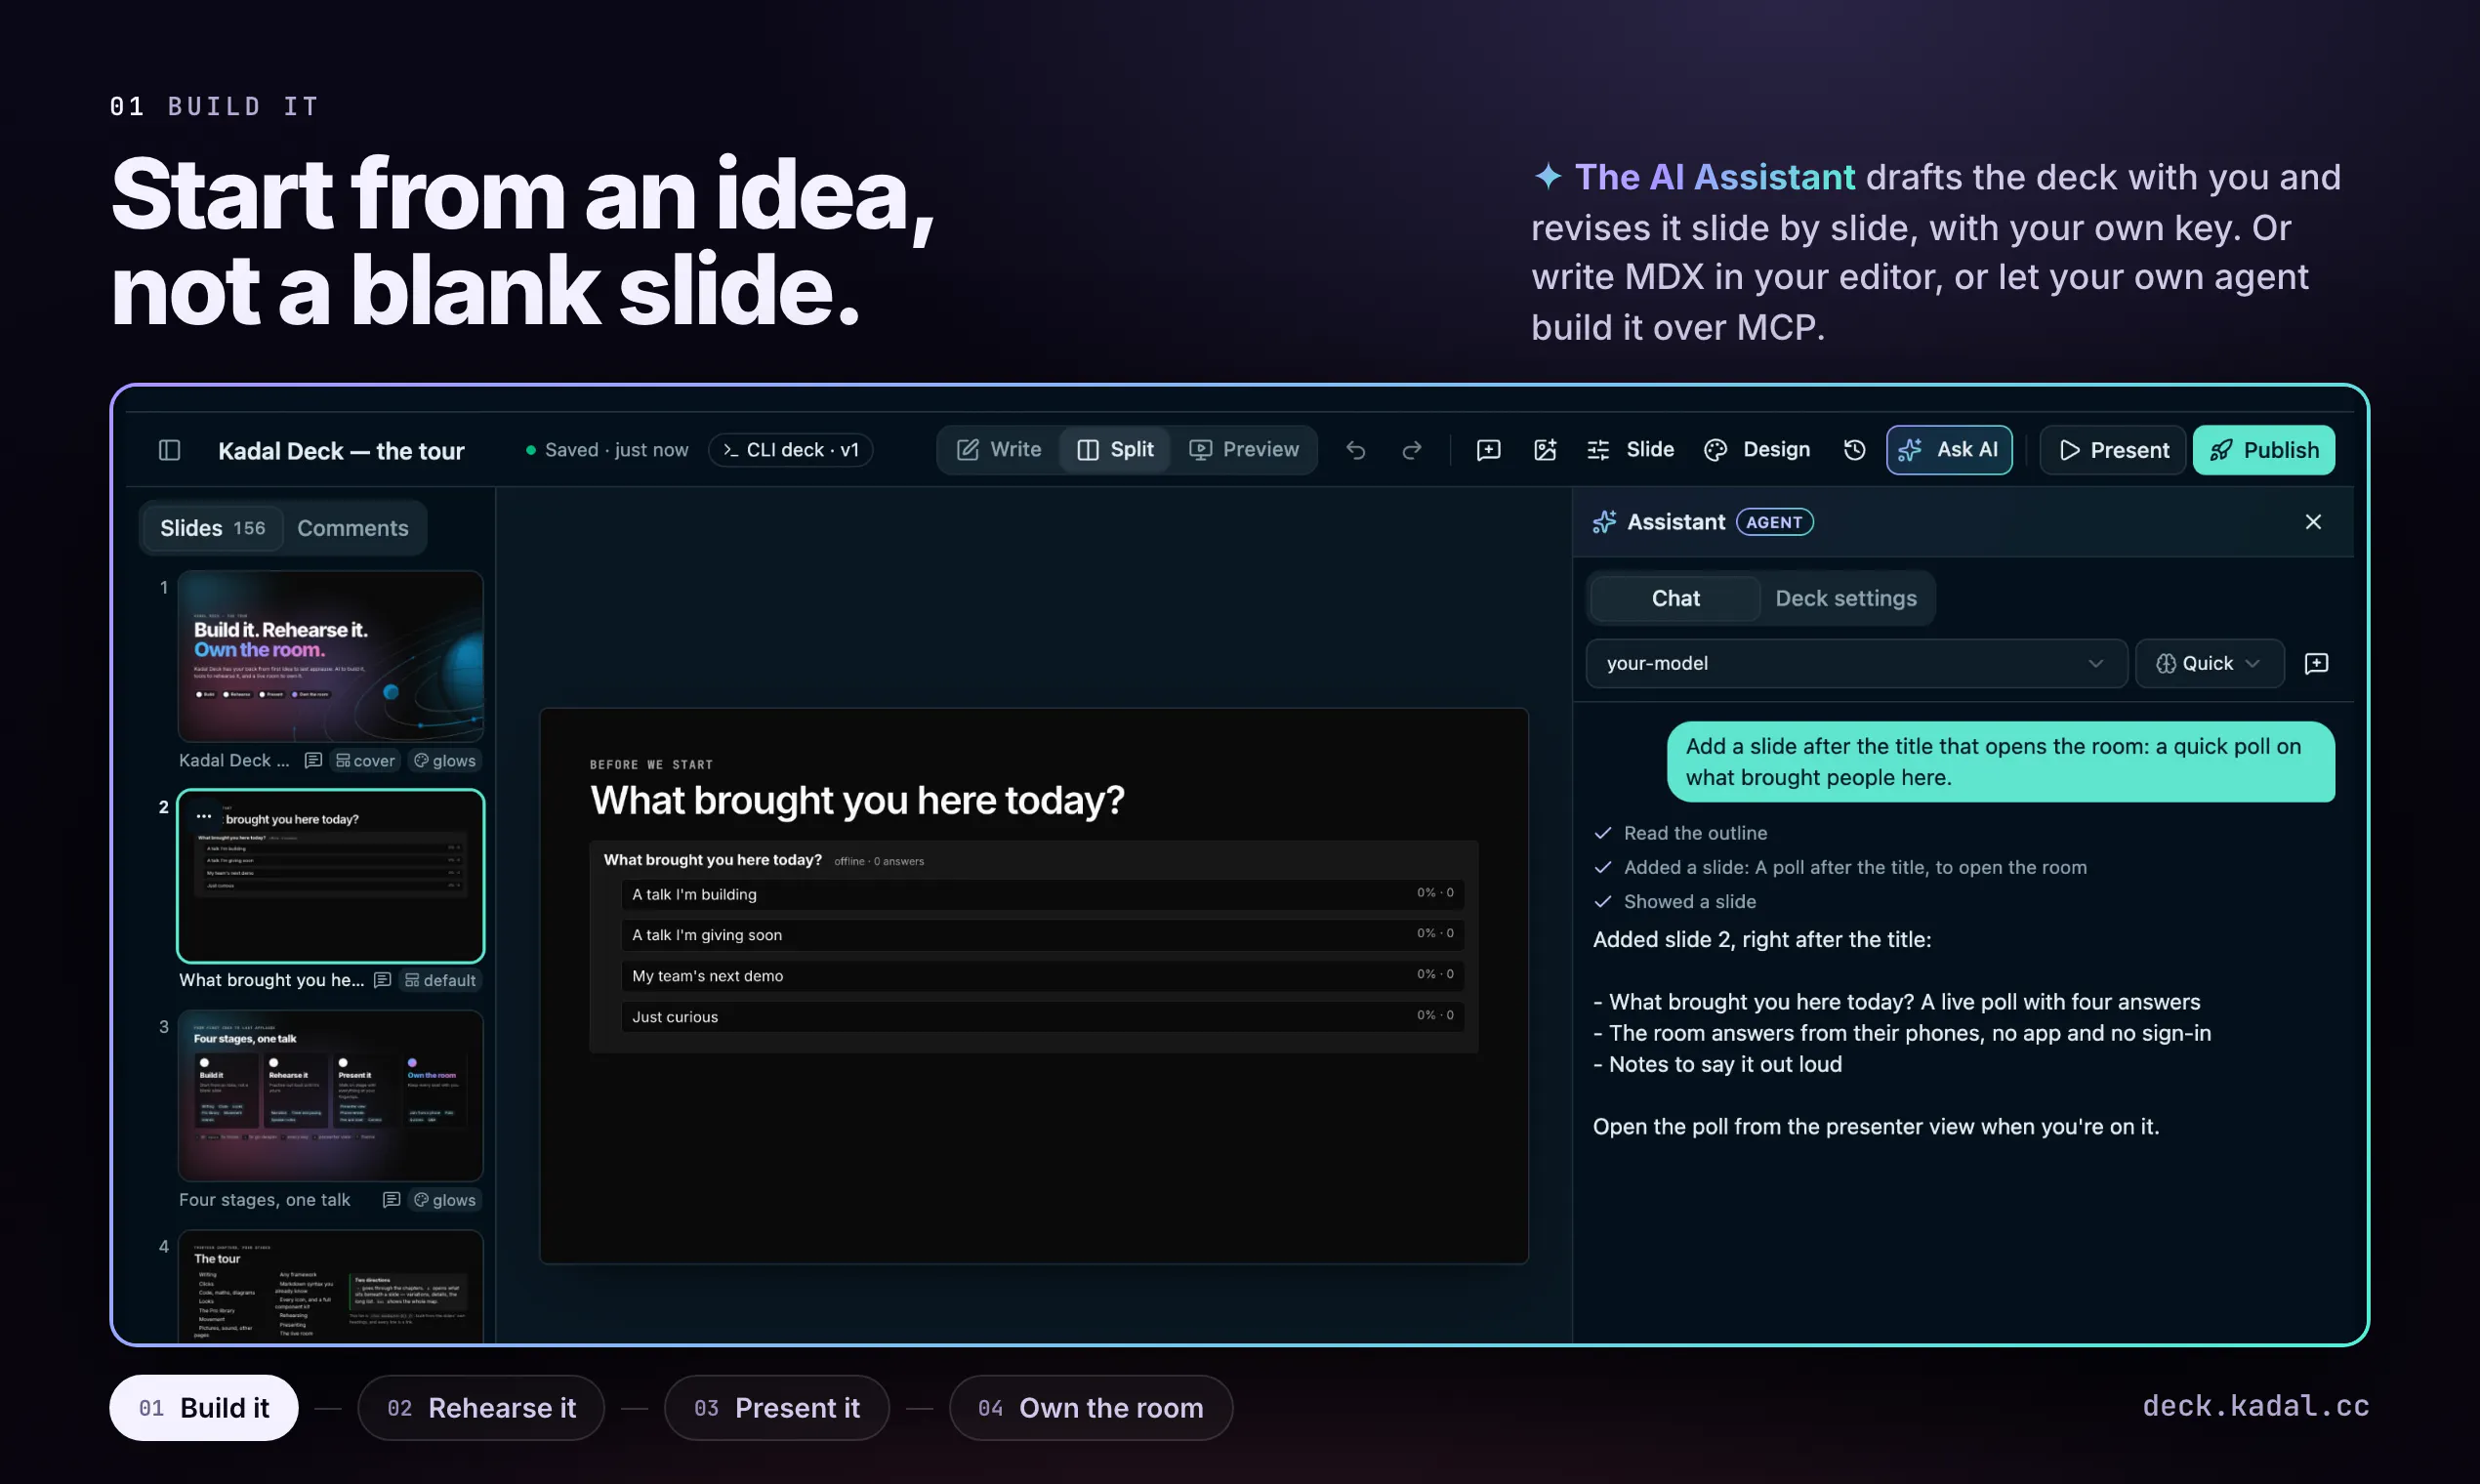Select poll answer 'My team's next demo'
The image size is (2480, 1484).
point(1042,976)
